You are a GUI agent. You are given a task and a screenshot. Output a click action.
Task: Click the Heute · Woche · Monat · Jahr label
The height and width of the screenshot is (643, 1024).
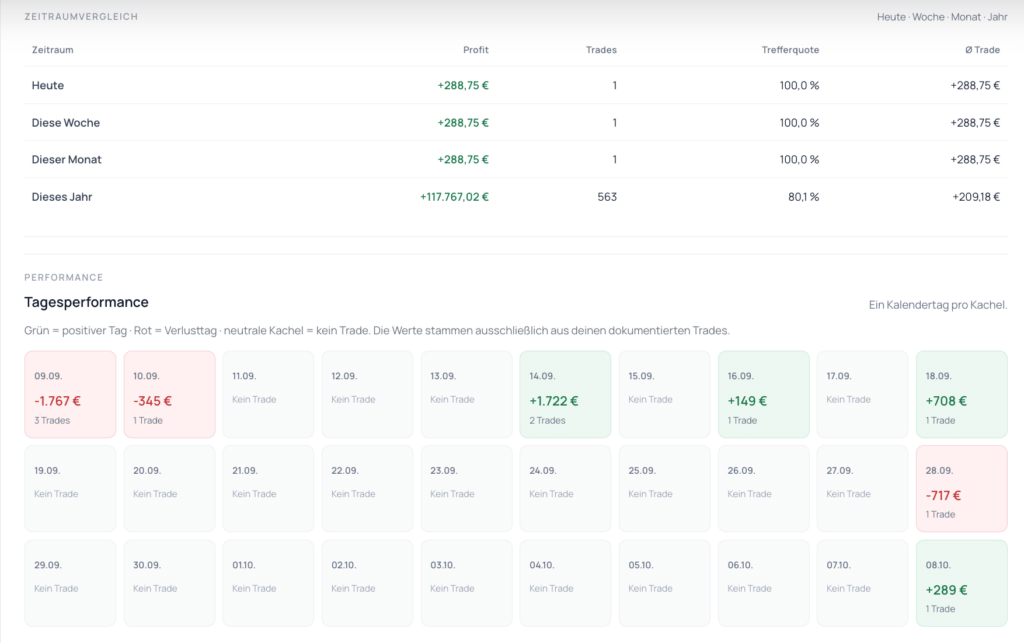tap(942, 17)
